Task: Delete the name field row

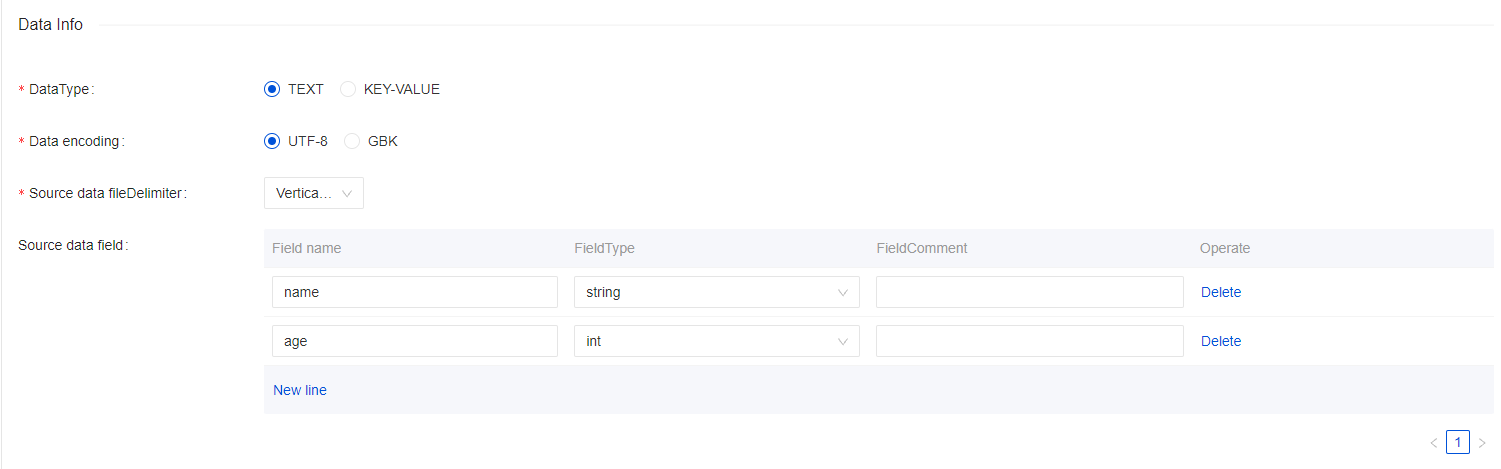Action: click(x=1221, y=292)
